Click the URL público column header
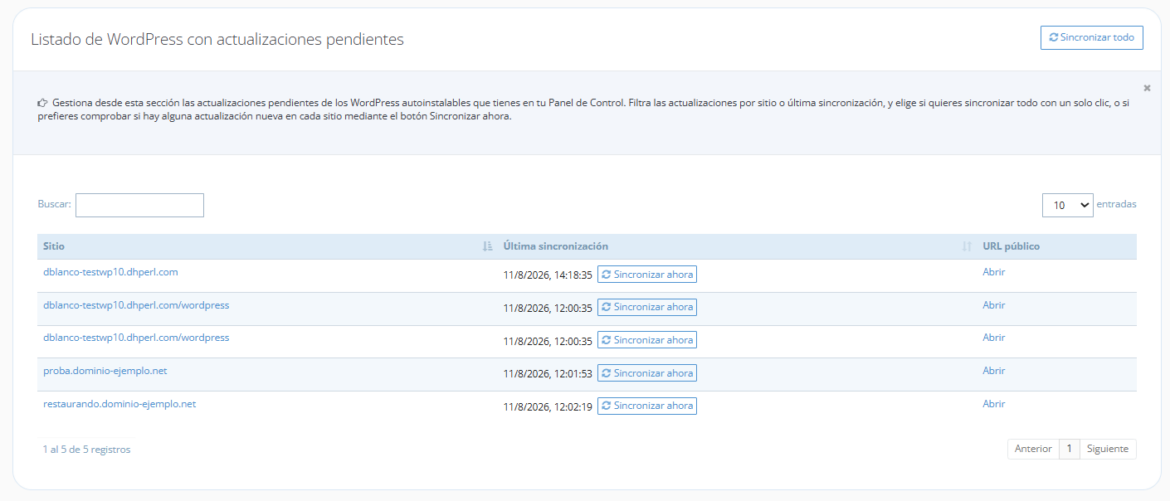 (1011, 246)
